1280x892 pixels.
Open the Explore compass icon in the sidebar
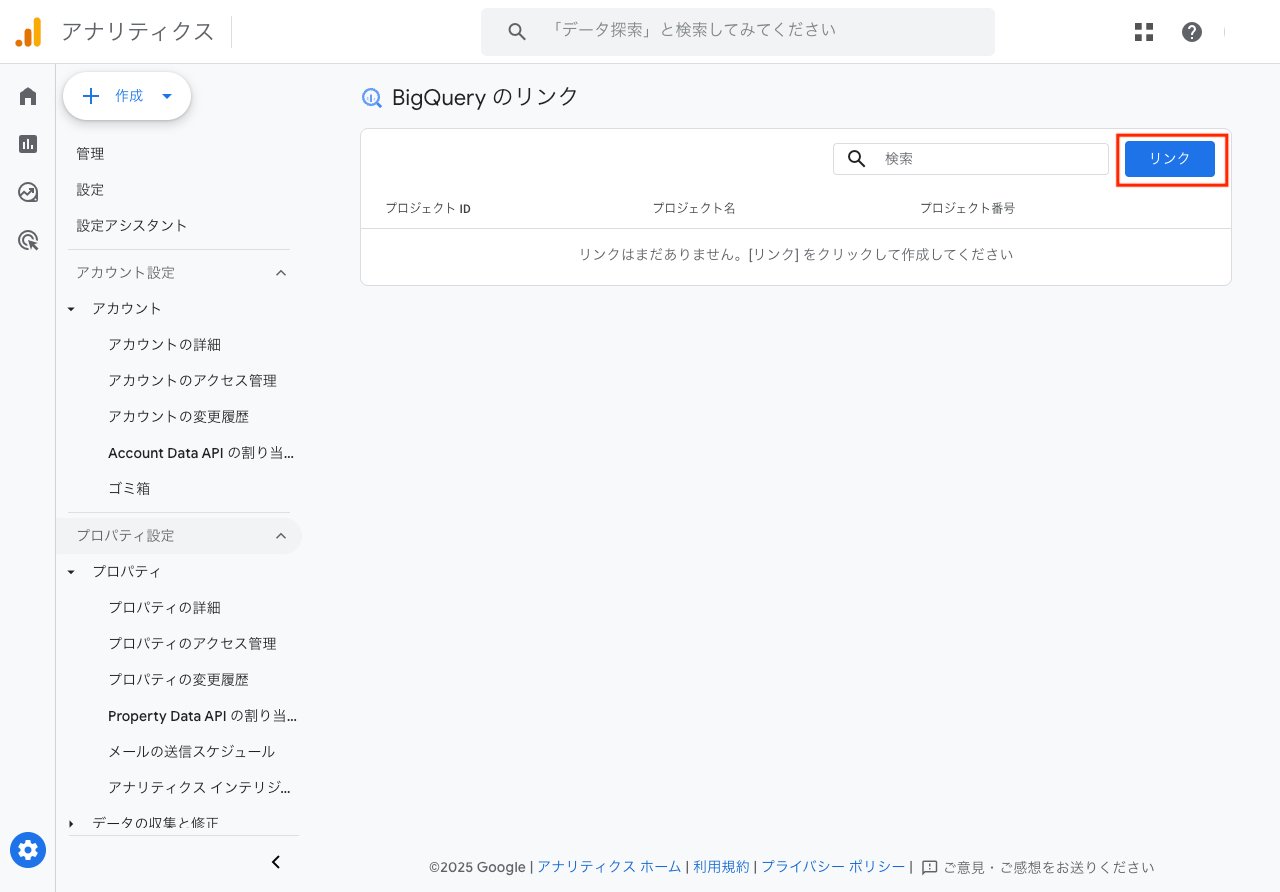pyautogui.click(x=27, y=192)
